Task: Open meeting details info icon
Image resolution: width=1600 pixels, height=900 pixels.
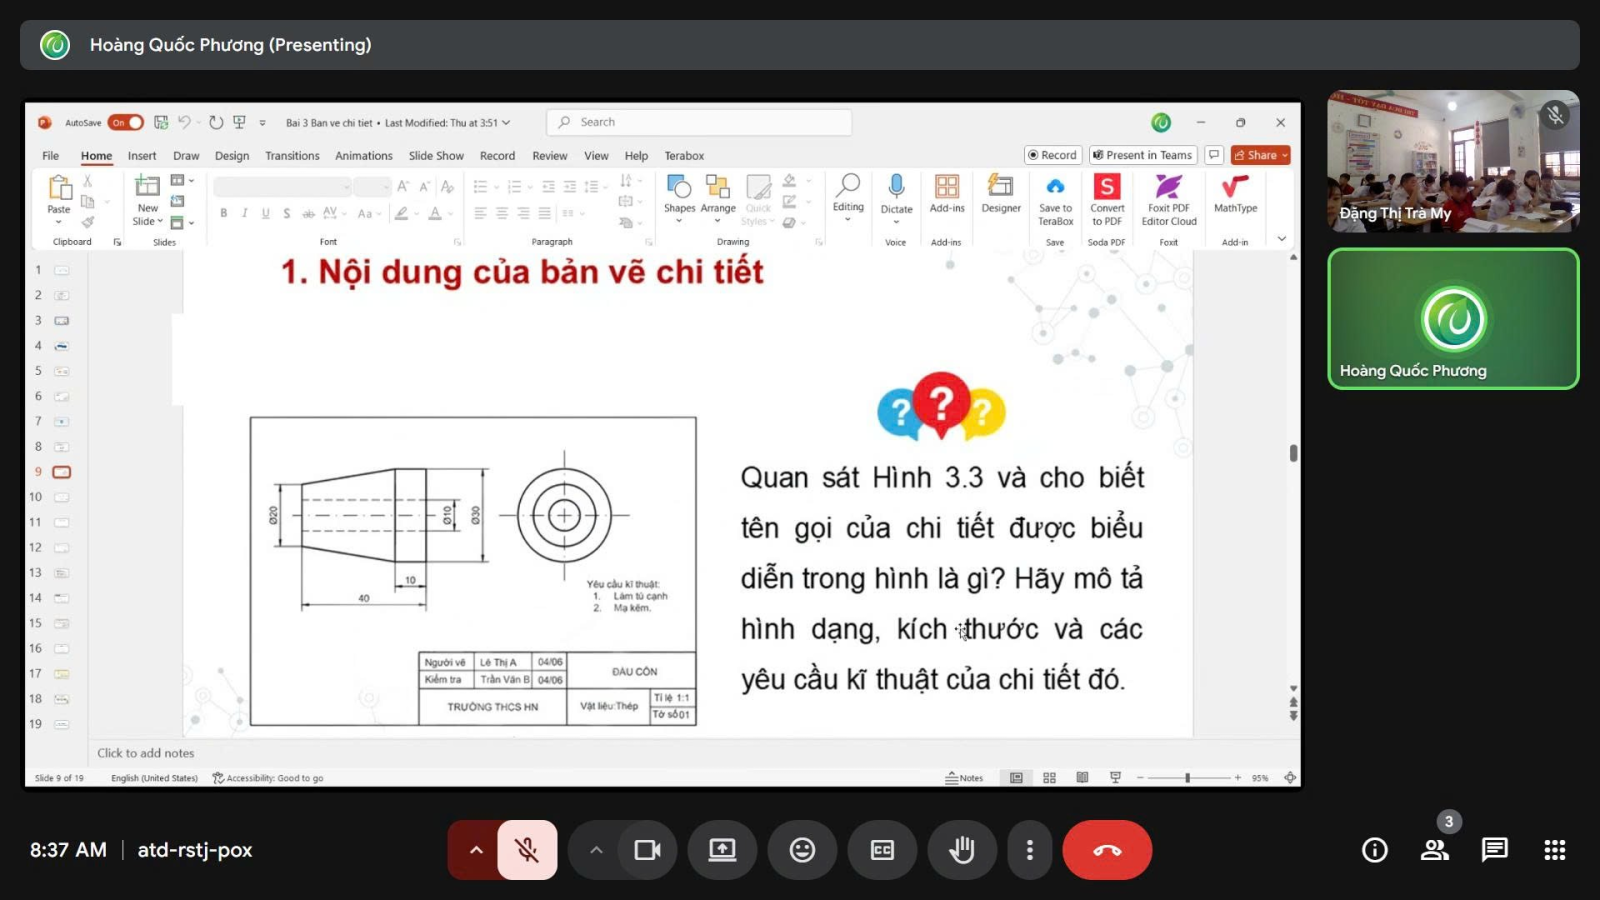Action: coord(1375,850)
